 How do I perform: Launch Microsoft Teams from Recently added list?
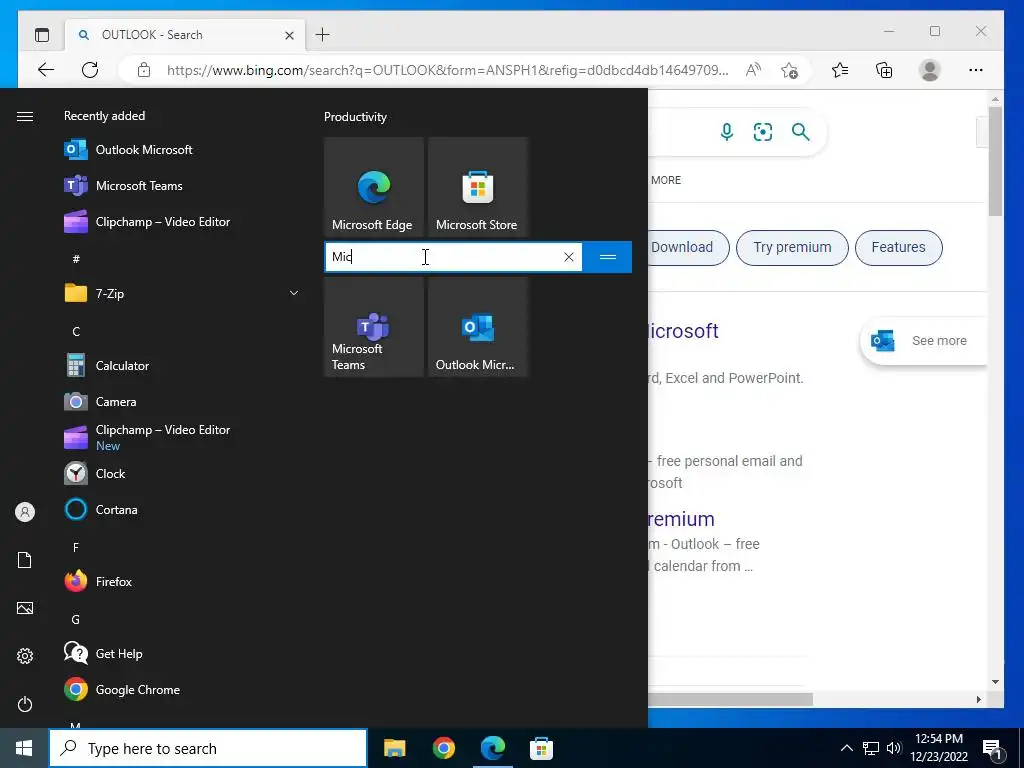pyautogui.click(x=182, y=185)
